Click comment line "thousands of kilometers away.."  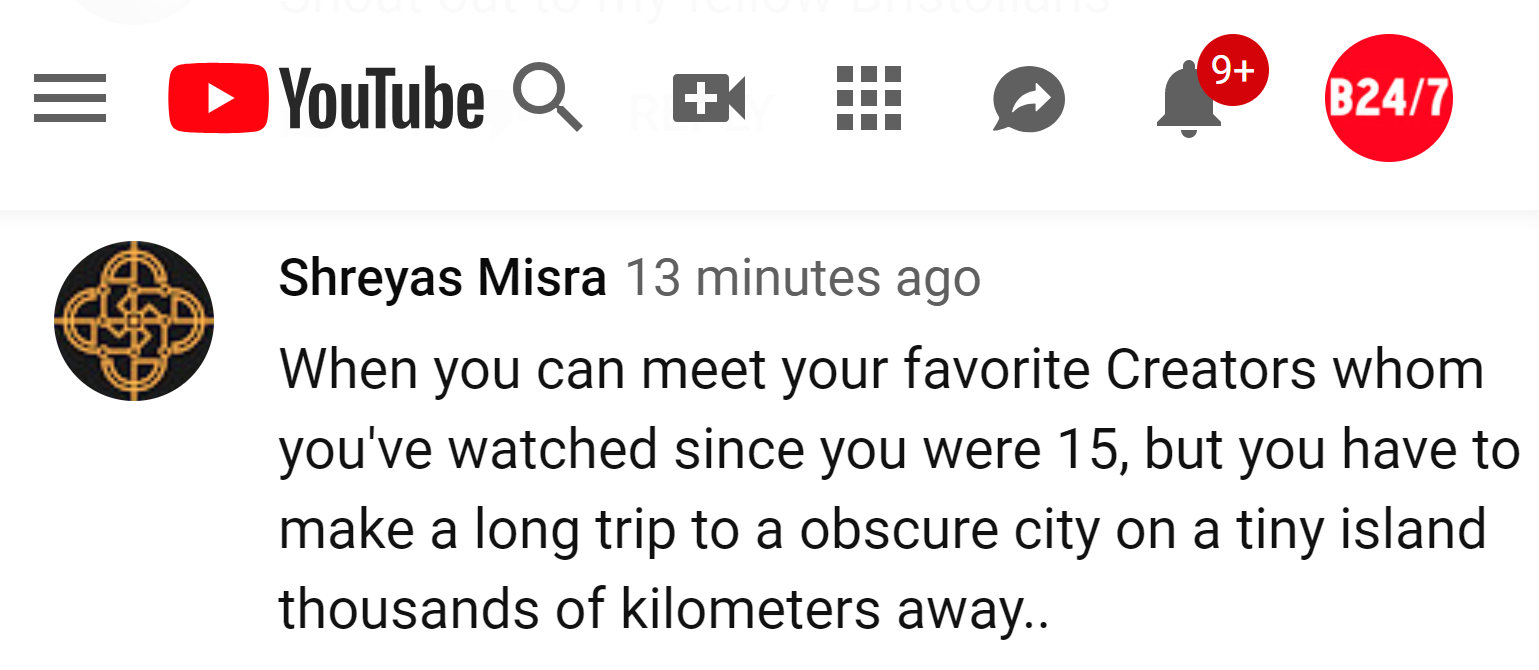(663, 608)
